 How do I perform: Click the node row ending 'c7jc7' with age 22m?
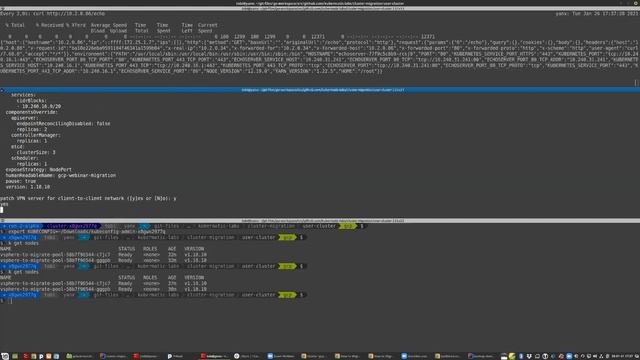click(103, 254)
